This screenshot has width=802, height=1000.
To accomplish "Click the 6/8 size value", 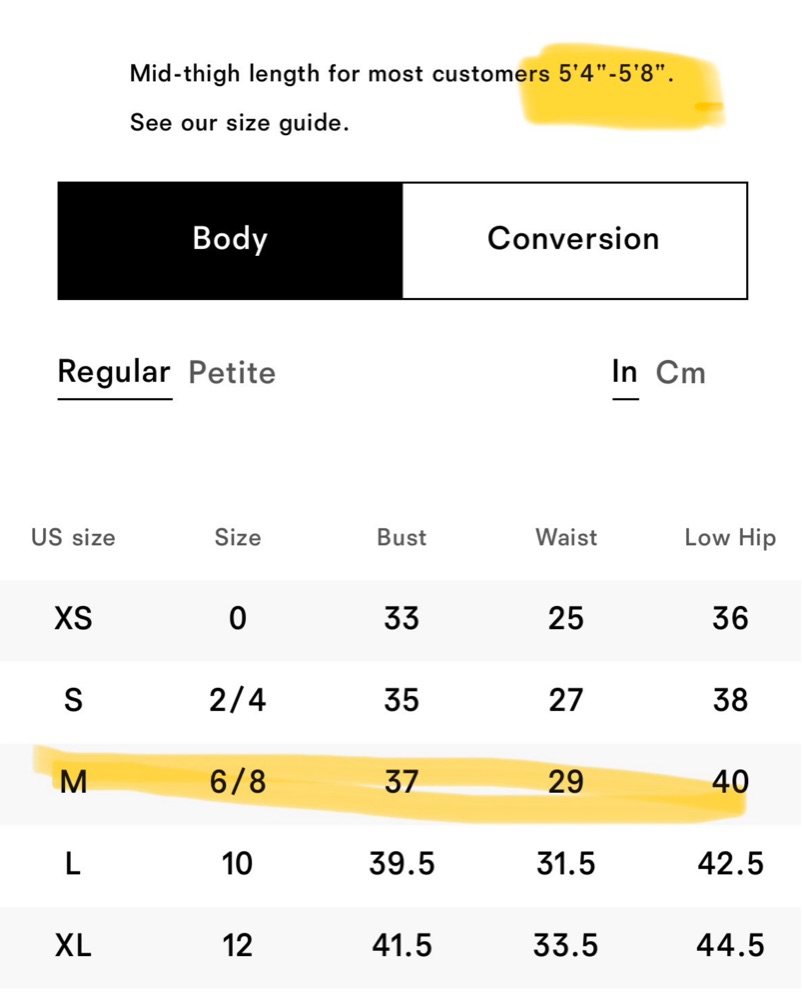I will pos(238,783).
